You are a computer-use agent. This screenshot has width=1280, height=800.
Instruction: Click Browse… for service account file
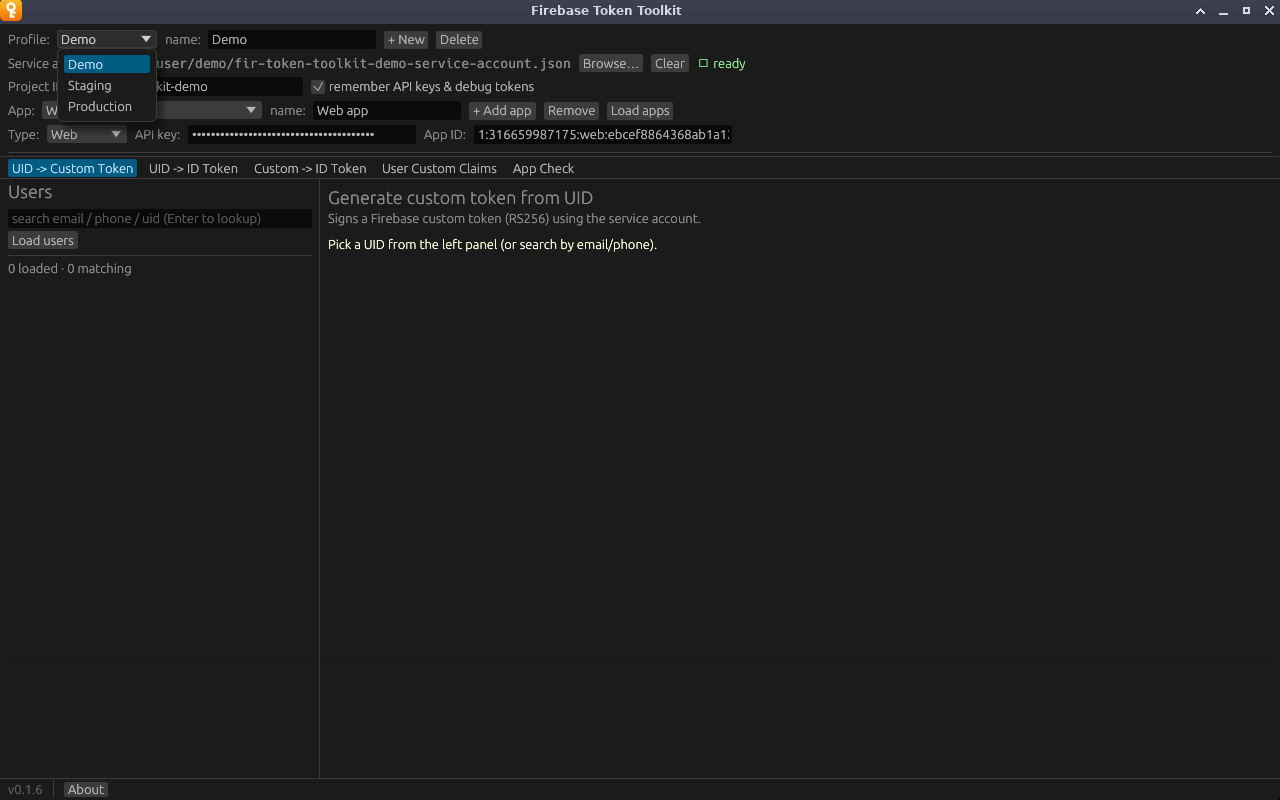coord(610,64)
